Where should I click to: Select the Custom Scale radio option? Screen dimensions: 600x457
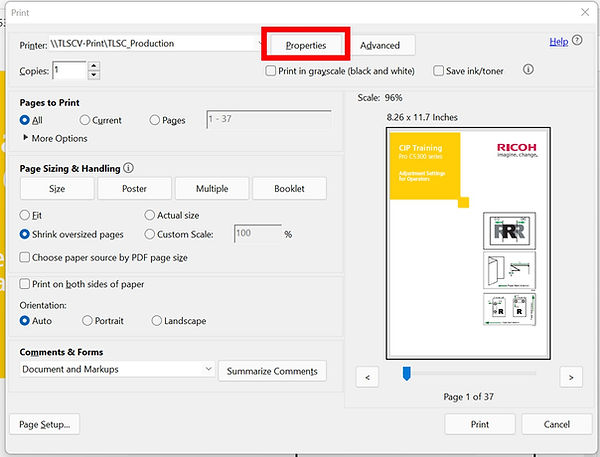click(x=150, y=234)
